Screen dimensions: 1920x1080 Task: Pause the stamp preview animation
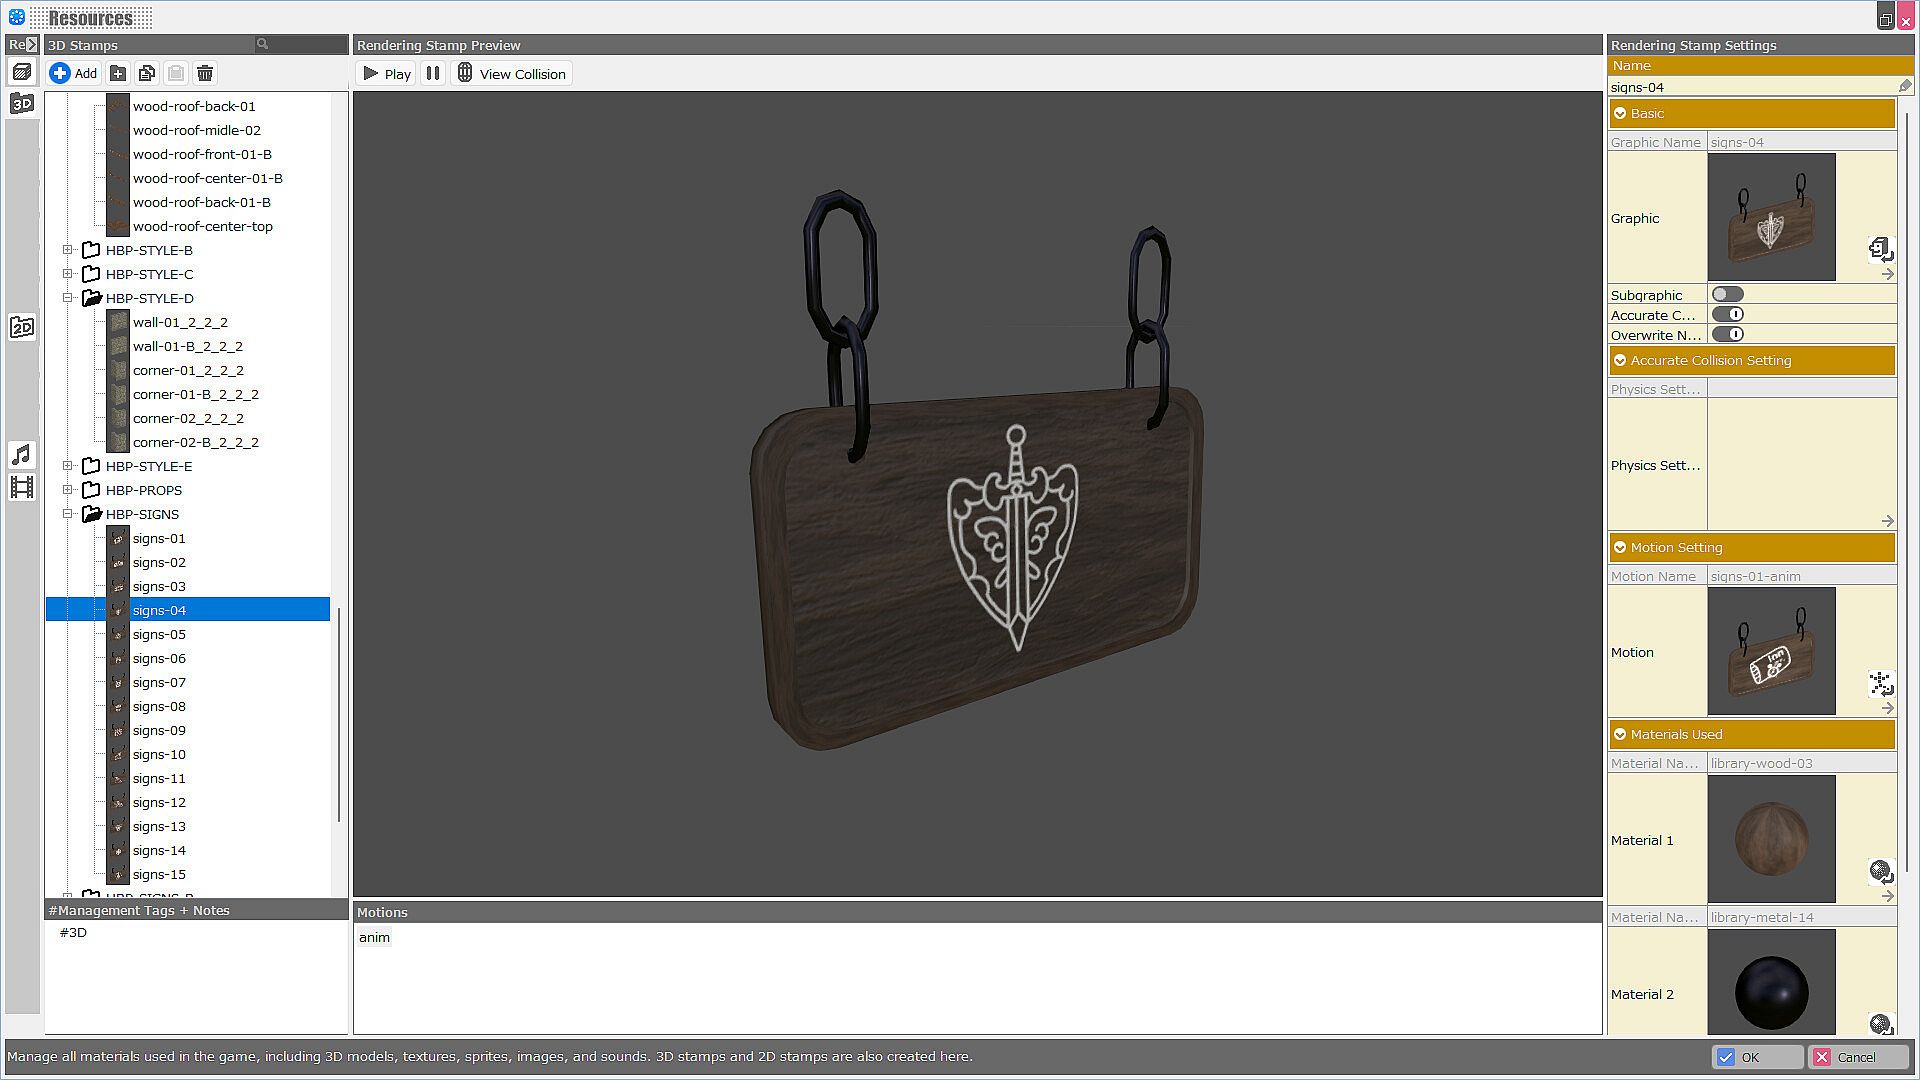tap(433, 73)
